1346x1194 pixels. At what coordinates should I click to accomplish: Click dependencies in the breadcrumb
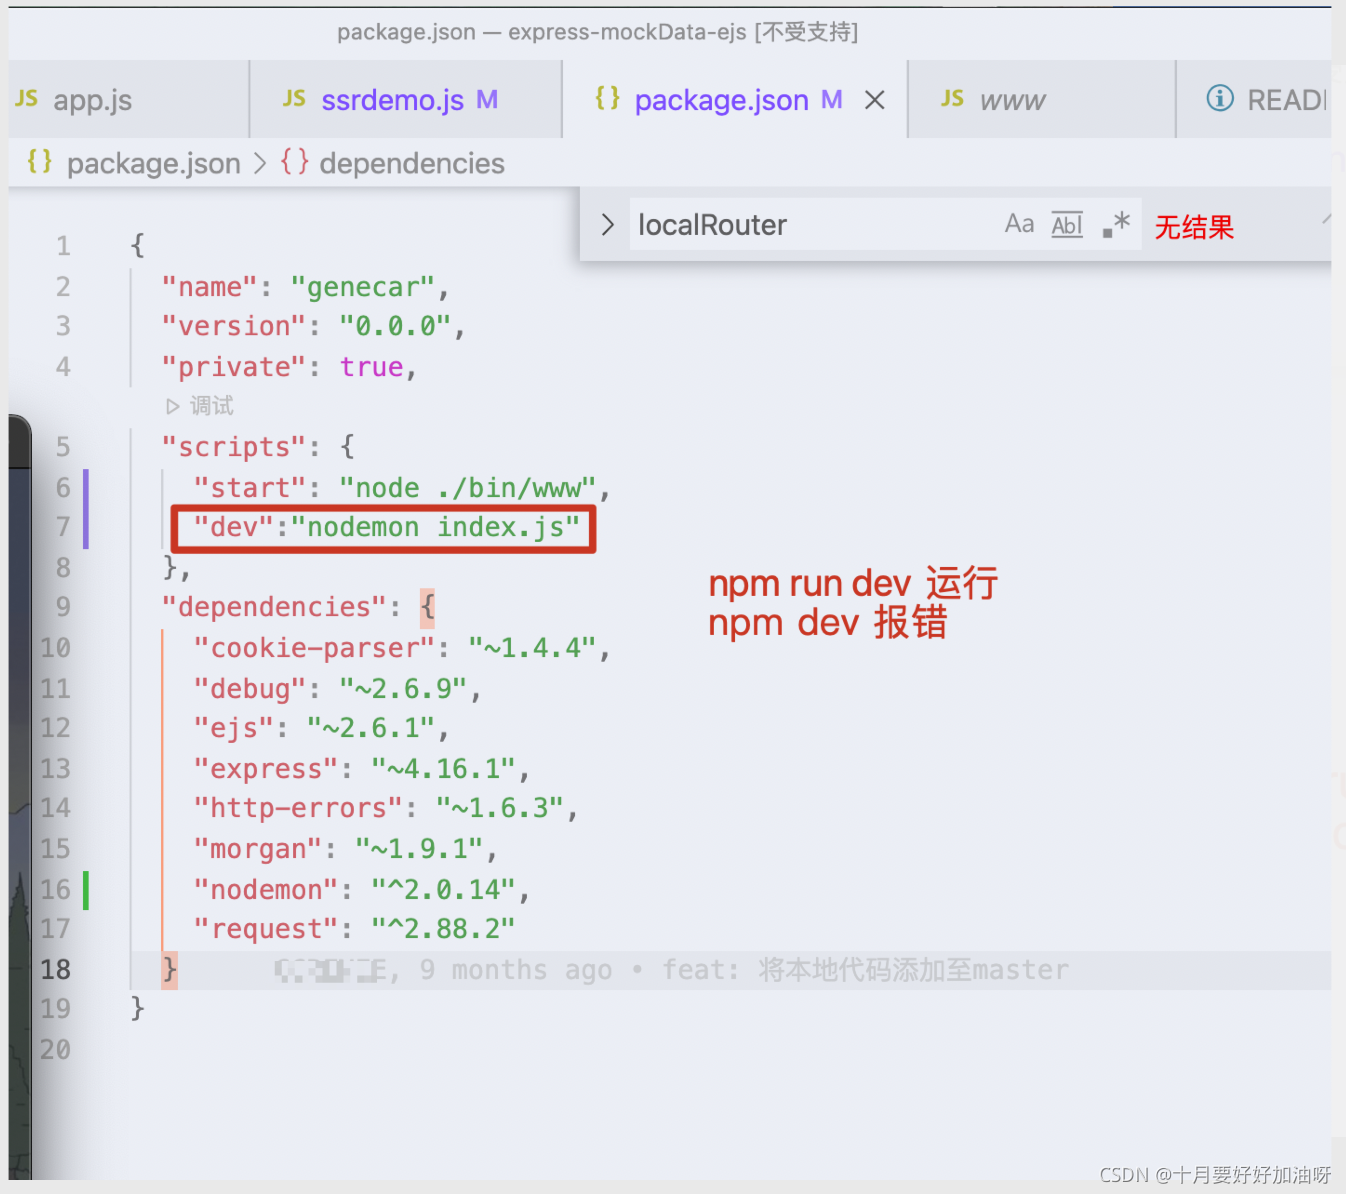pyautogui.click(x=412, y=163)
